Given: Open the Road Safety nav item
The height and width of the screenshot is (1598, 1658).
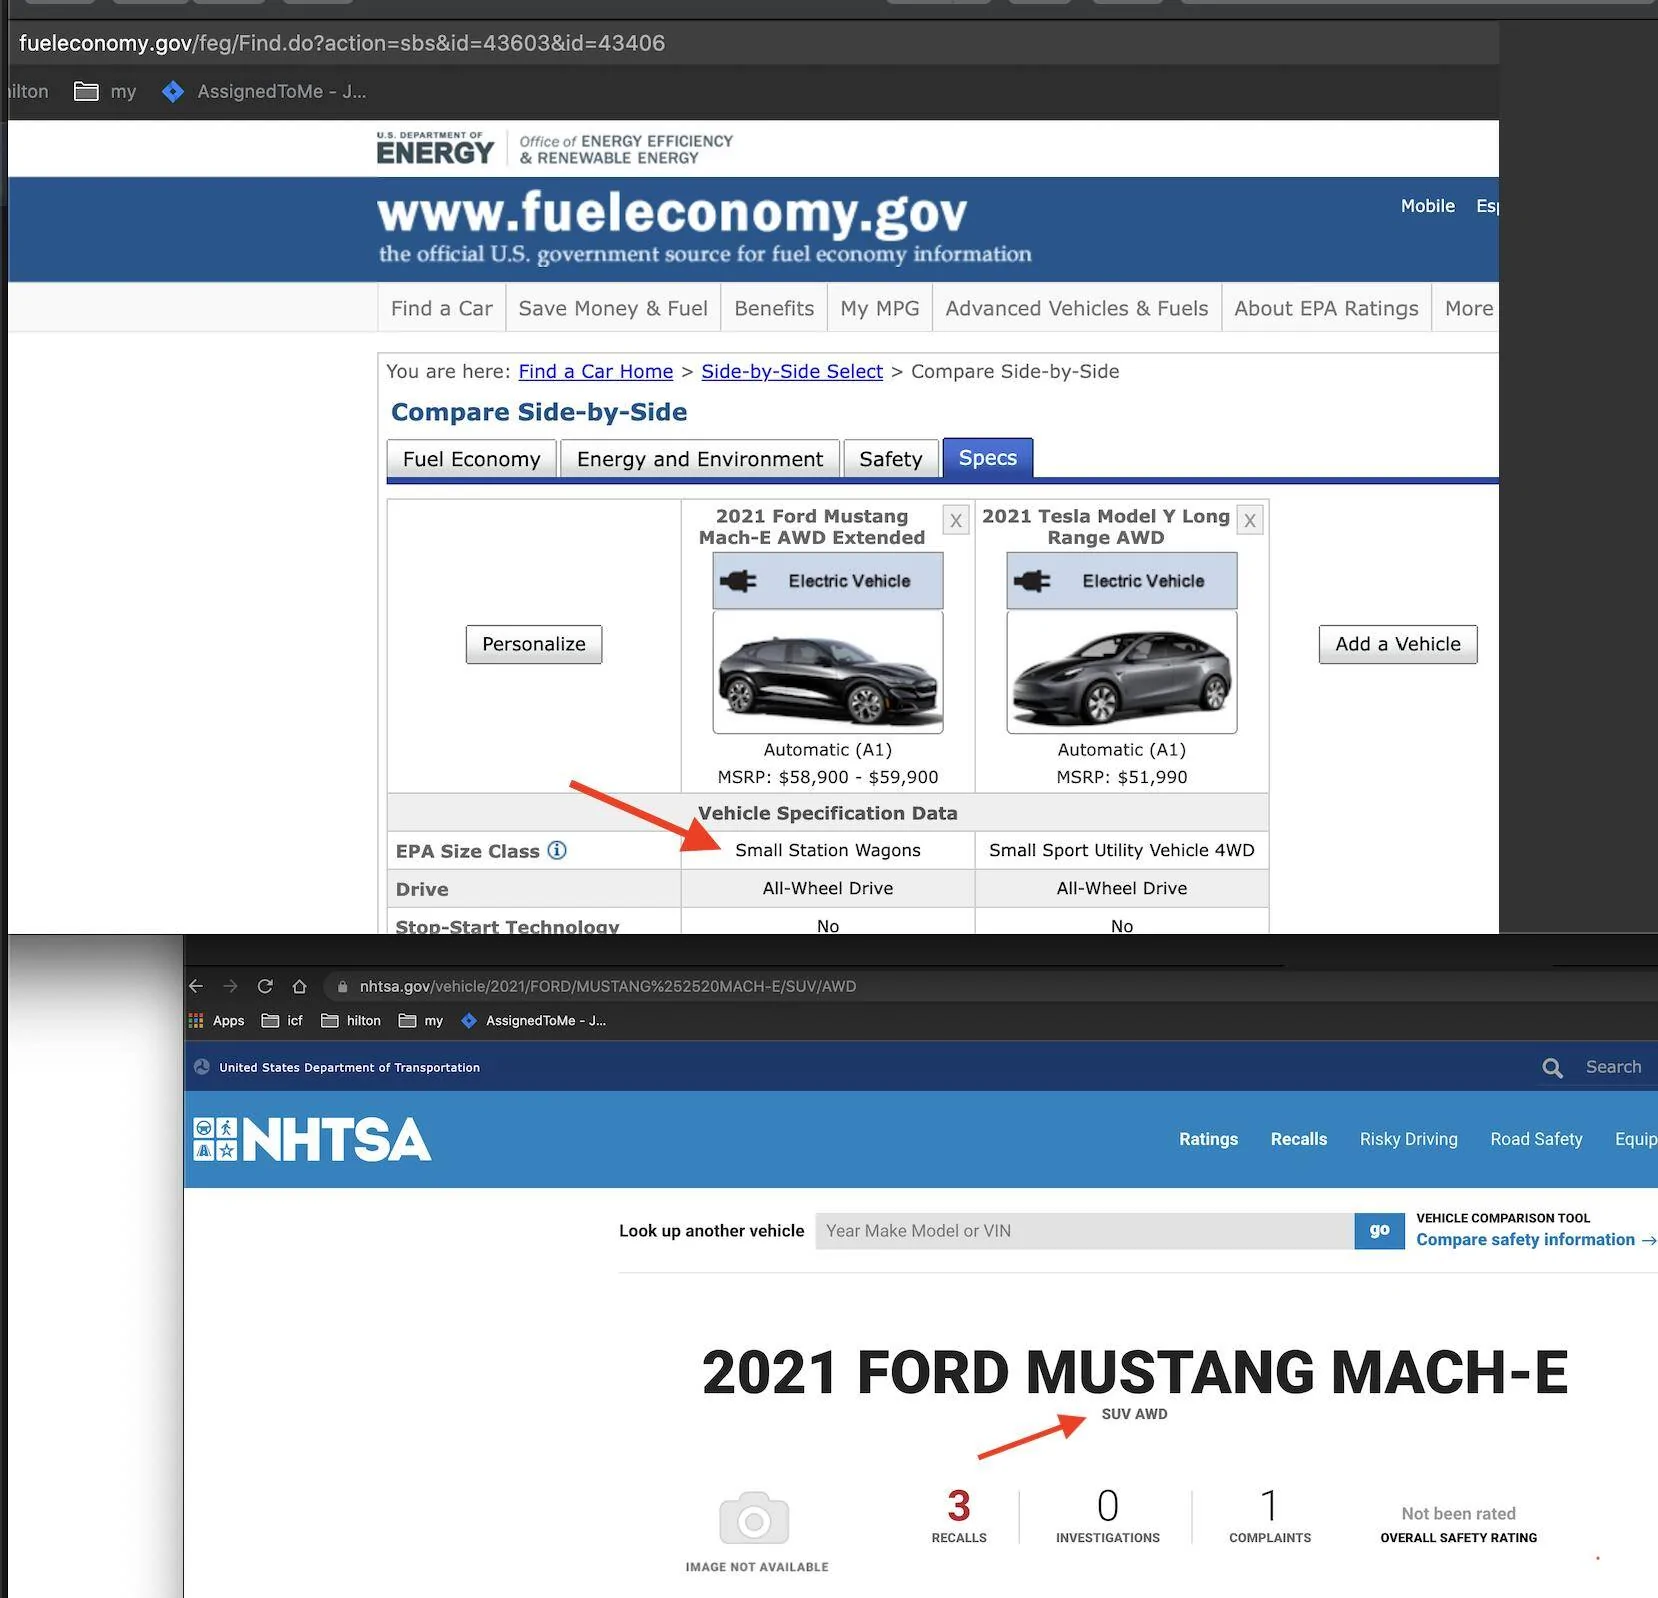Looking at the screenshot, I should [x=1536, y=1139].
